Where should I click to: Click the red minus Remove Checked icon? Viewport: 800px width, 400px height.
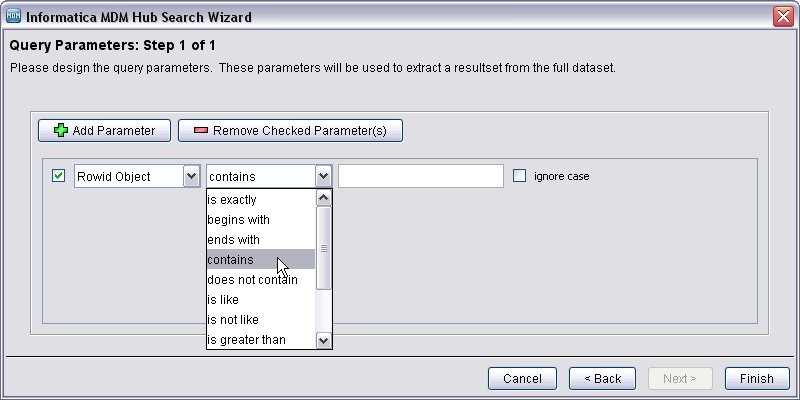[201, 131]
